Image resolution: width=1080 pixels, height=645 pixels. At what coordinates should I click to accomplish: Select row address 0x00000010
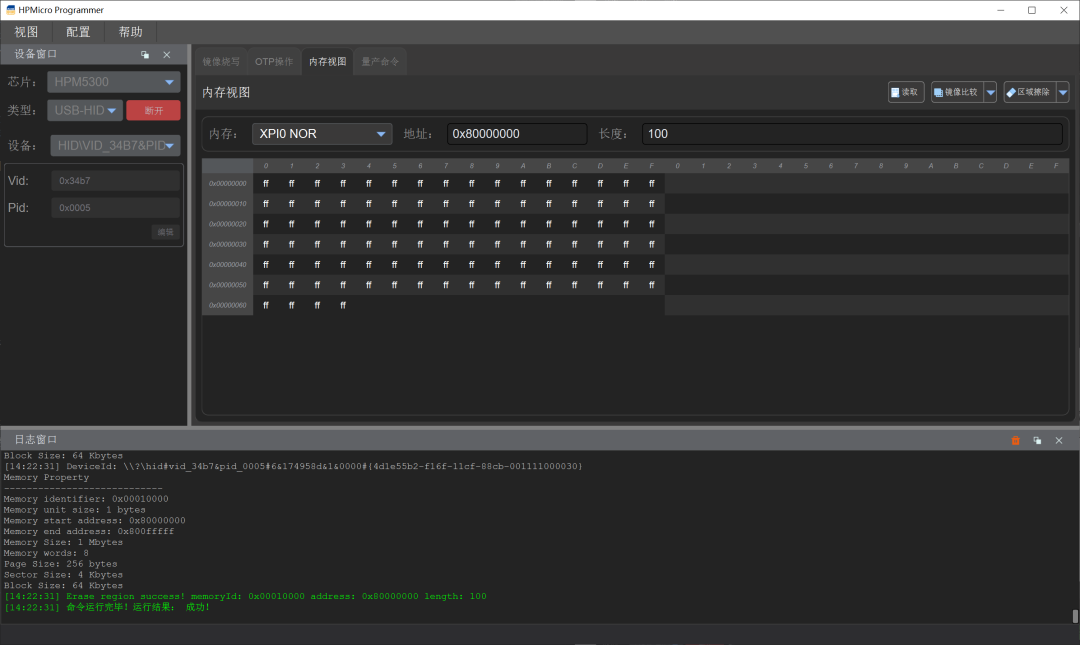click(228, 203)
